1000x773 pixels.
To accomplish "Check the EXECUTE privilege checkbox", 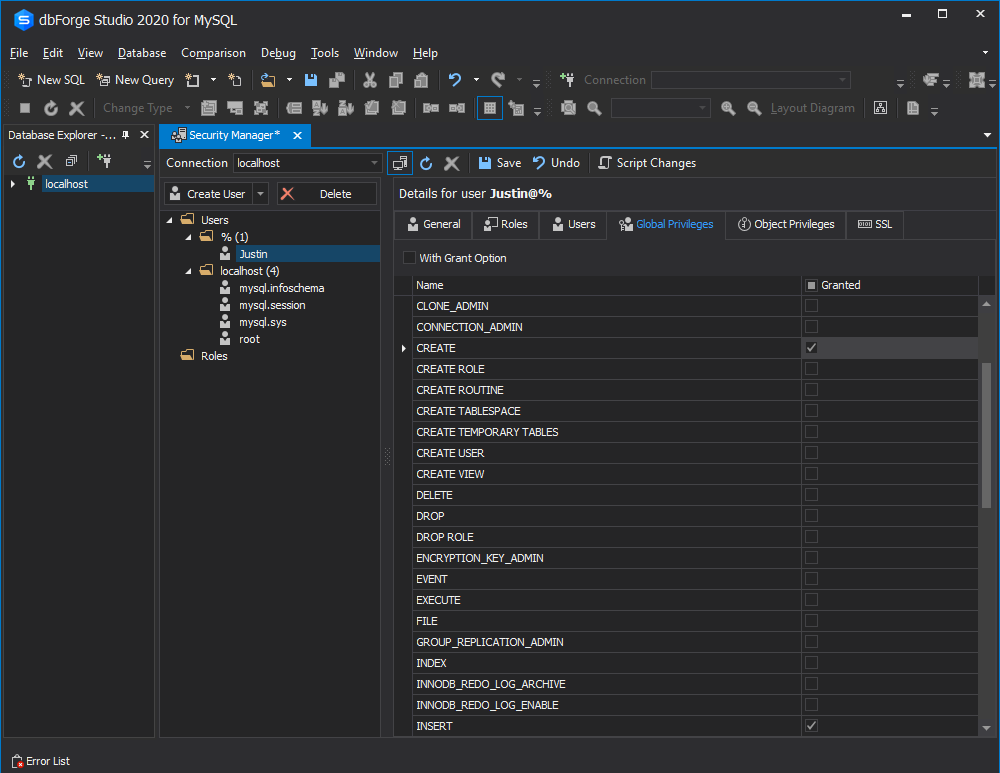I will point(811,600).
